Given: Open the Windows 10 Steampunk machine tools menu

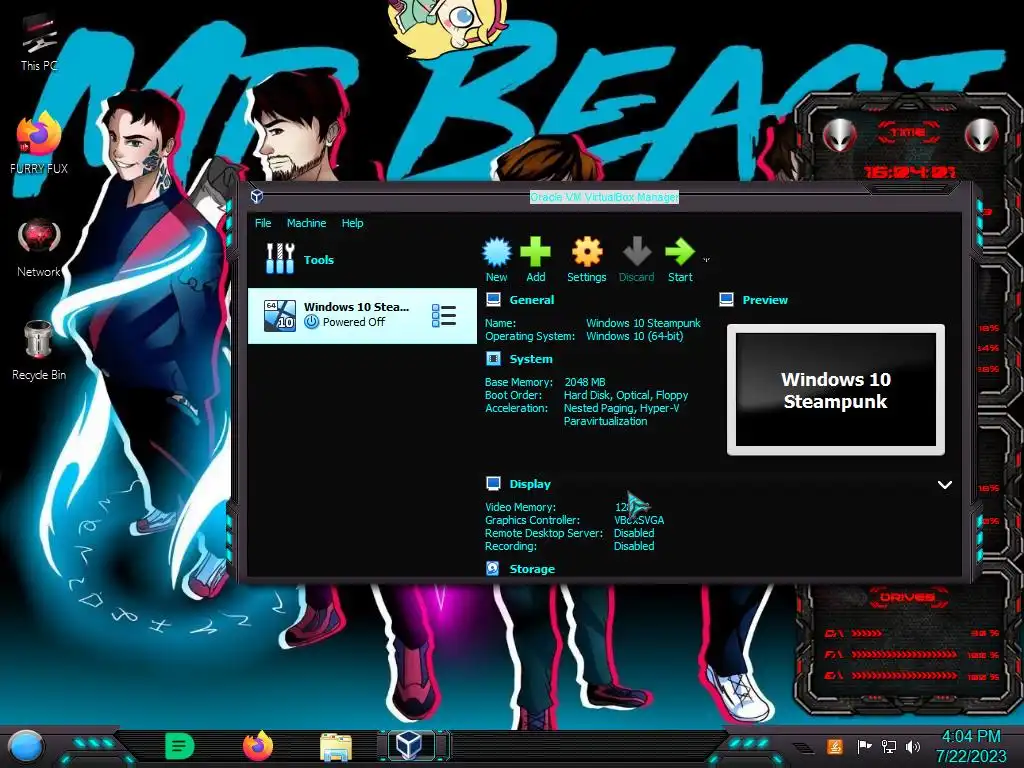Looking at the screenshot, I should point(444,315).
